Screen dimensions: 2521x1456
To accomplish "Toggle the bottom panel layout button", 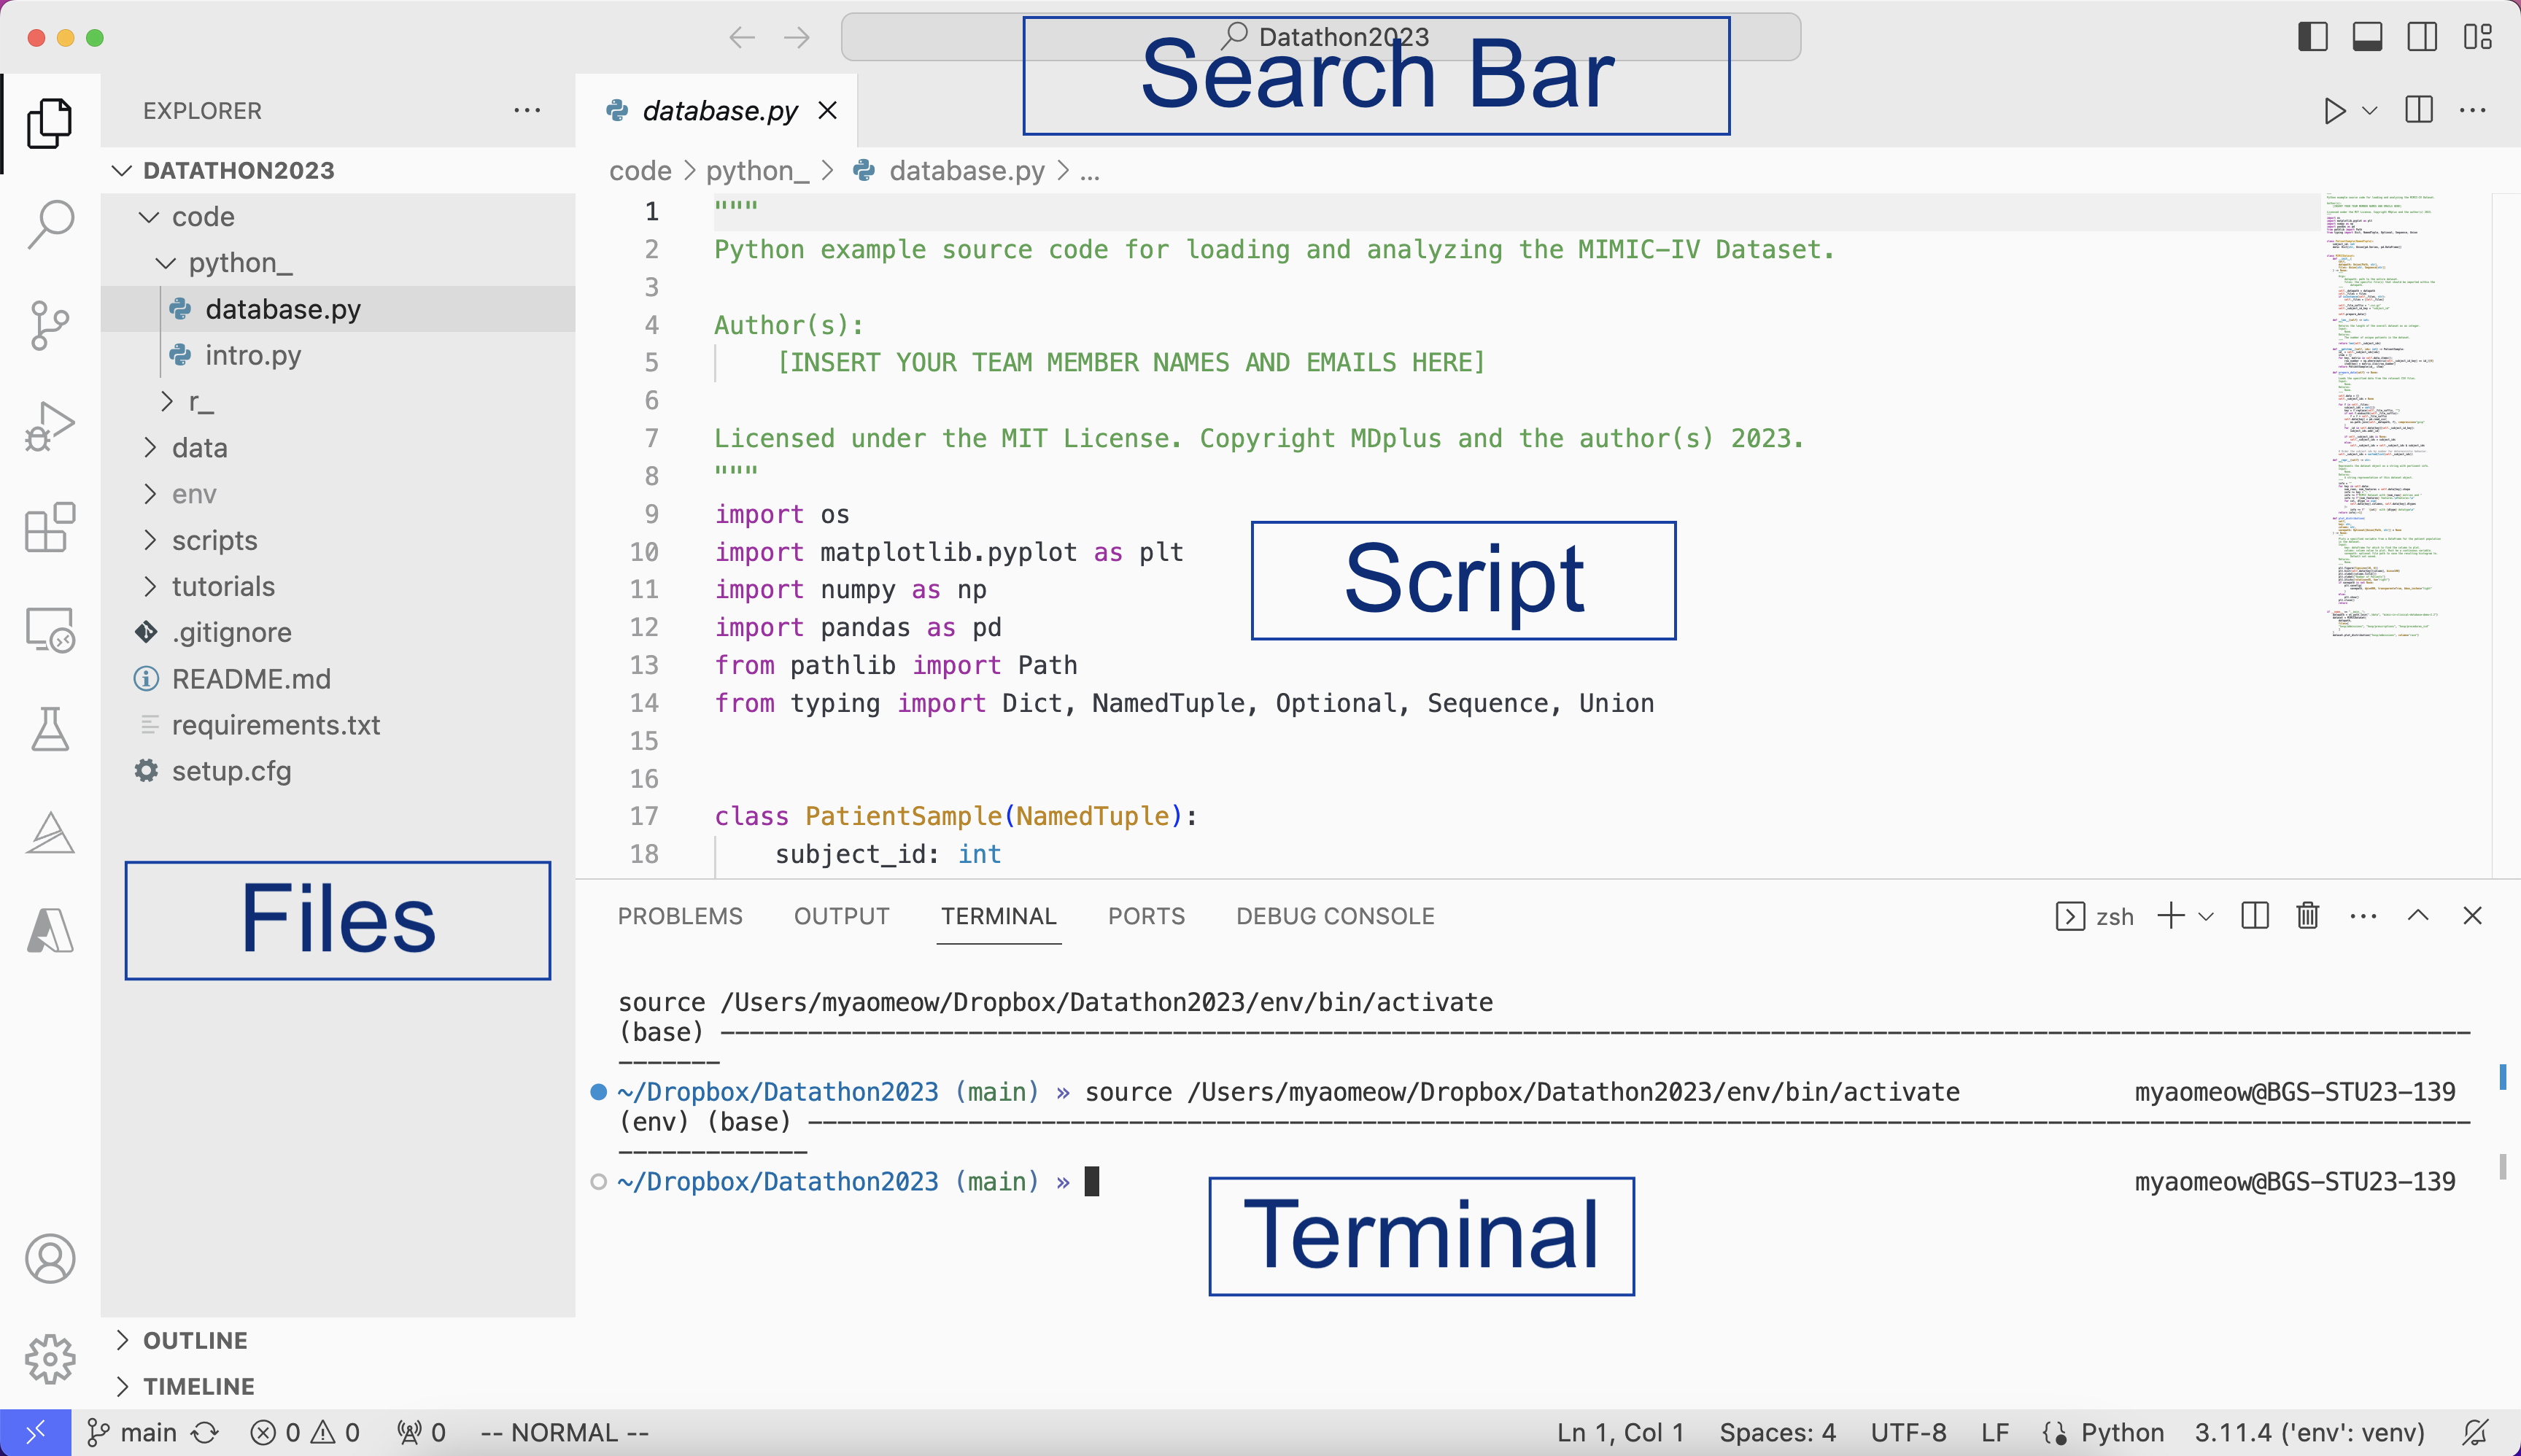I will [2367, 37].
